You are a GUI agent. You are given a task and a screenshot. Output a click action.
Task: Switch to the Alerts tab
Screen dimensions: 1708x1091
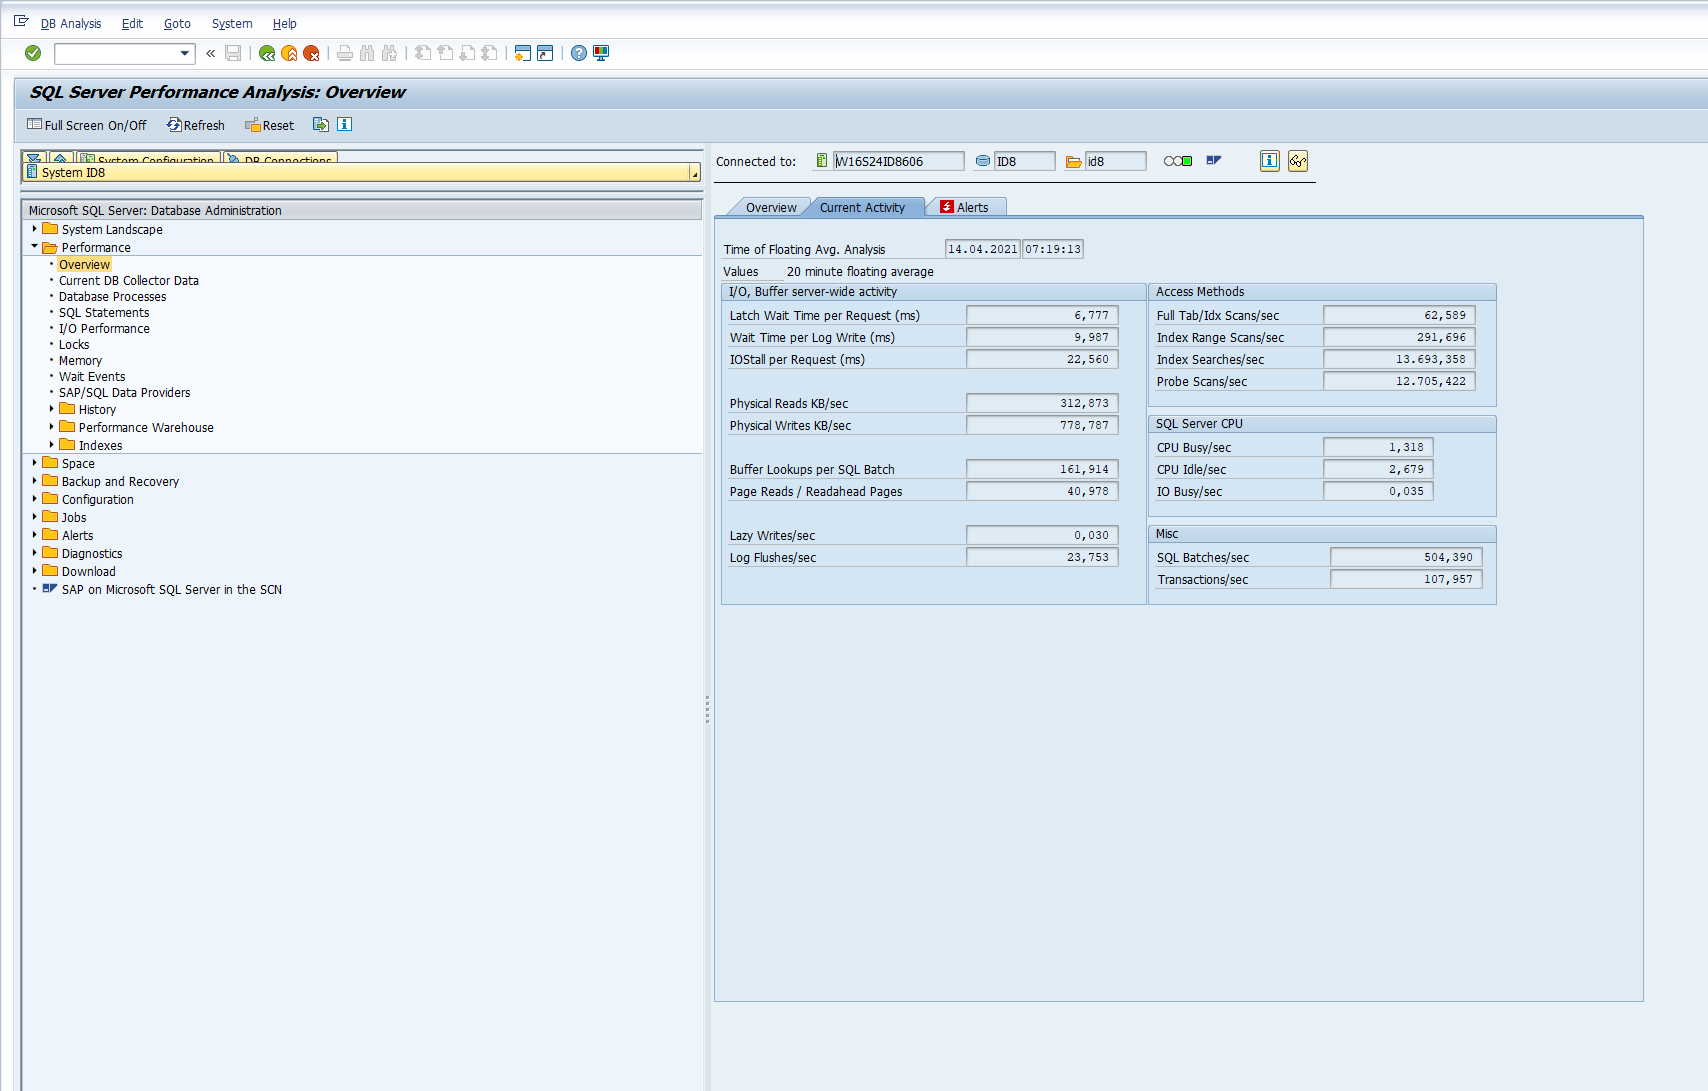pos(965,207)
